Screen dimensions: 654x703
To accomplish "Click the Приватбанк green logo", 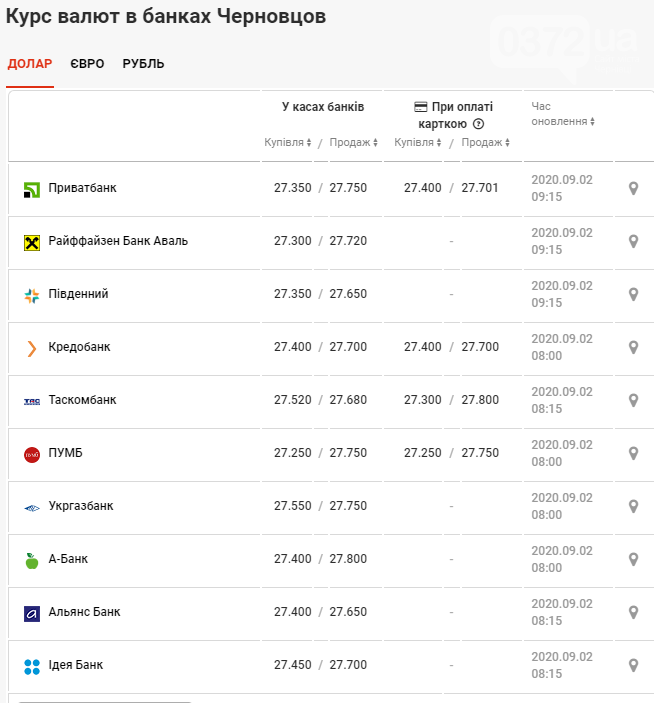I will 32,190.
